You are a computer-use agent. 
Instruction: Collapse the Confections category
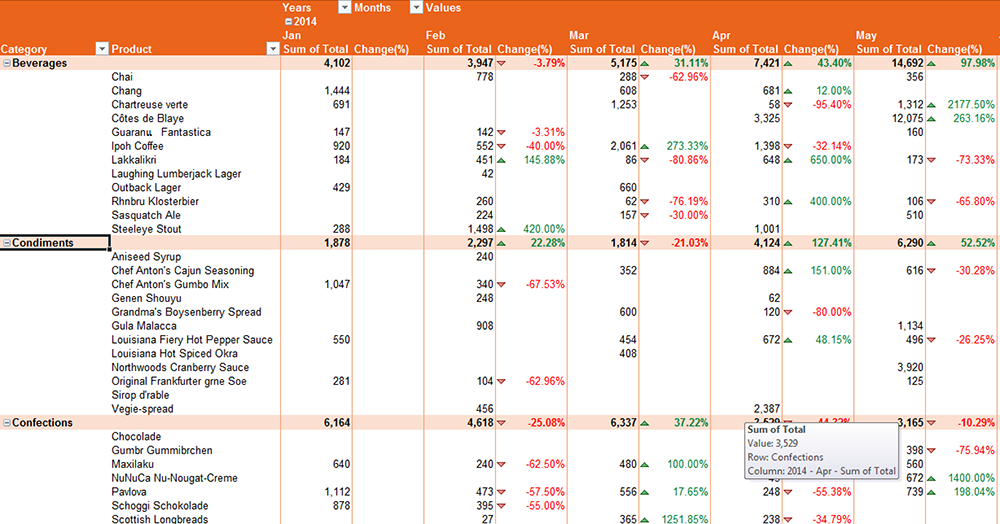pos(7,423)
